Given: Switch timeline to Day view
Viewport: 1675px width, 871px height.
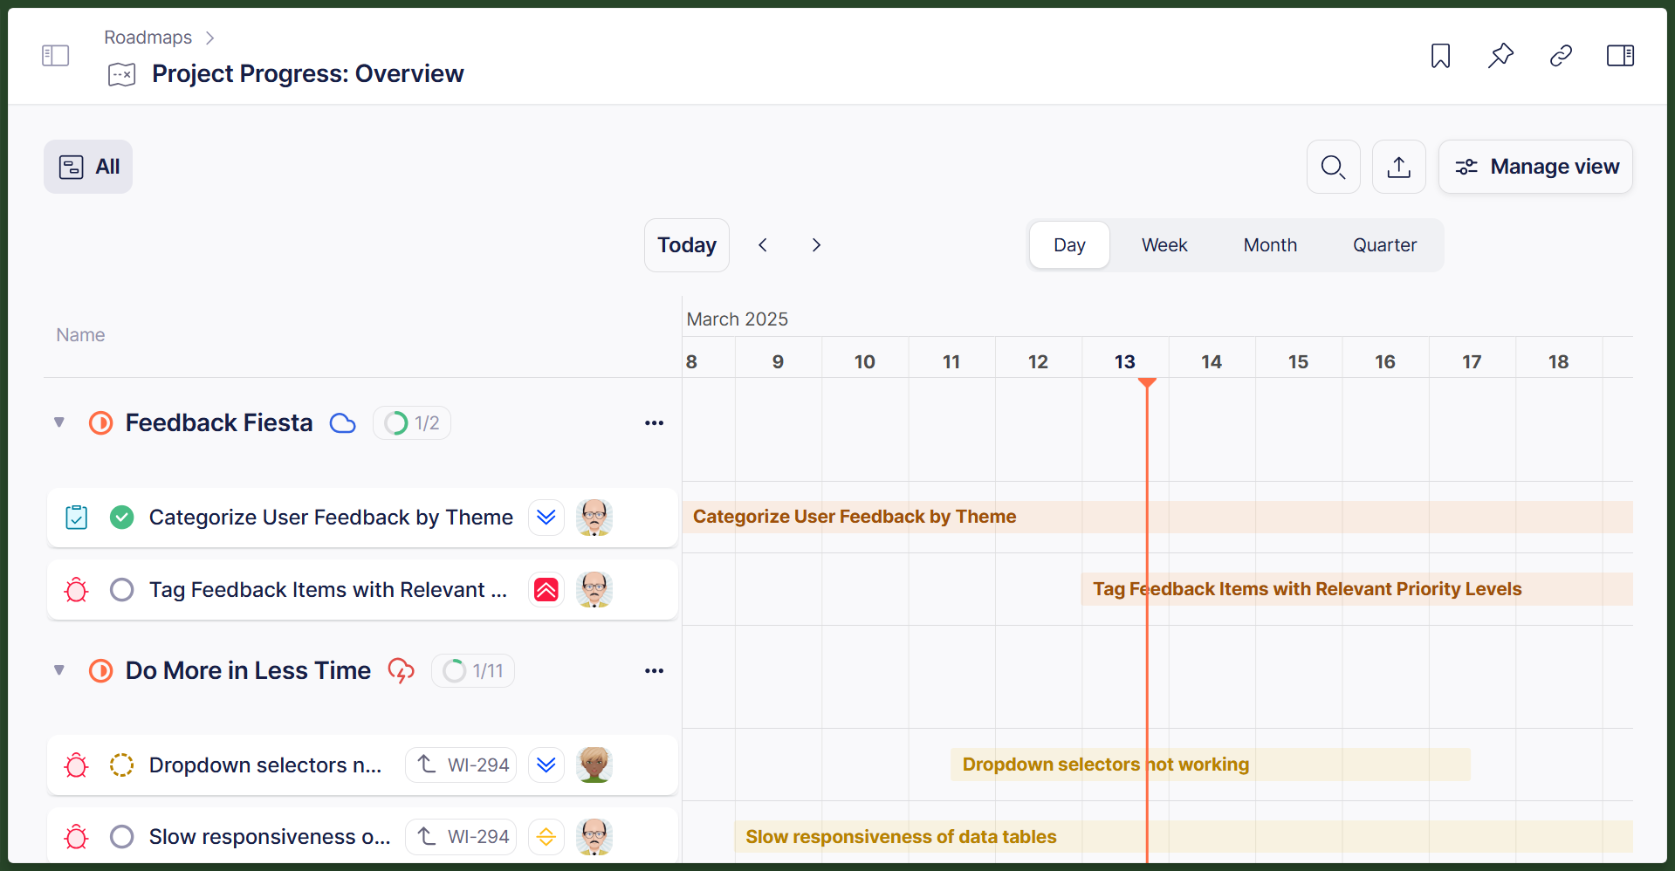Looking at the screenshot, I should (1069, 245).
